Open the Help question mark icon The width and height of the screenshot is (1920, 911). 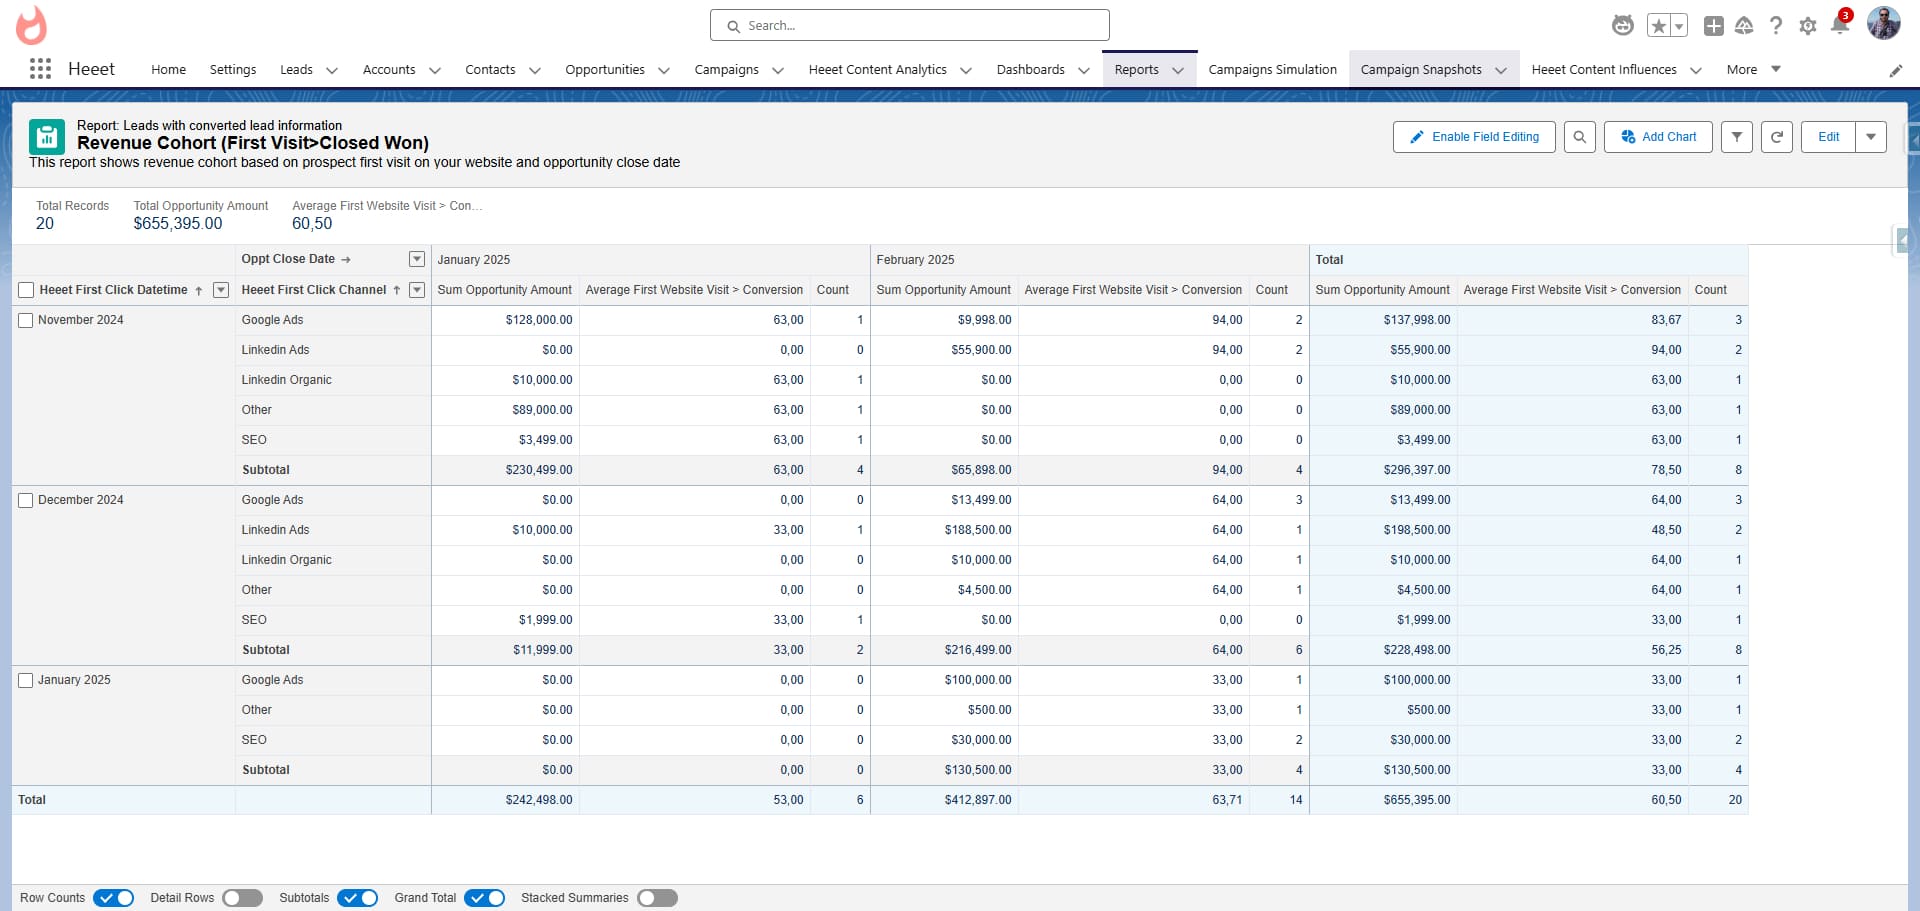1775,26
